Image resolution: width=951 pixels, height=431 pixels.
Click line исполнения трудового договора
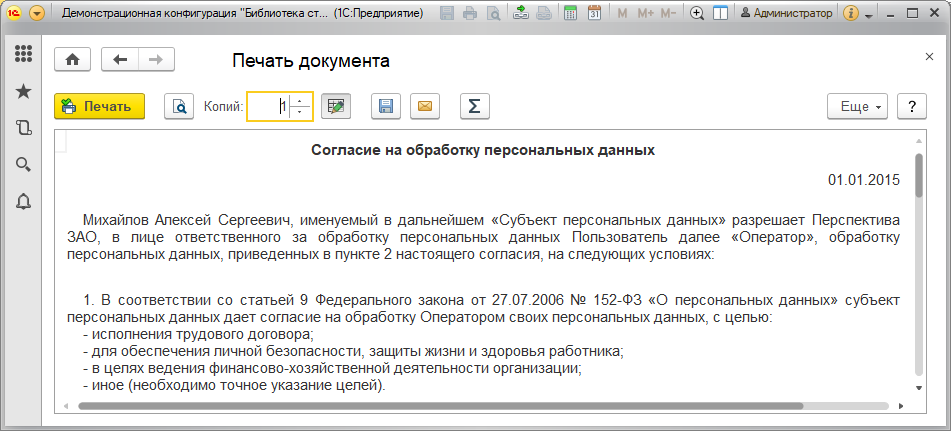198,334
